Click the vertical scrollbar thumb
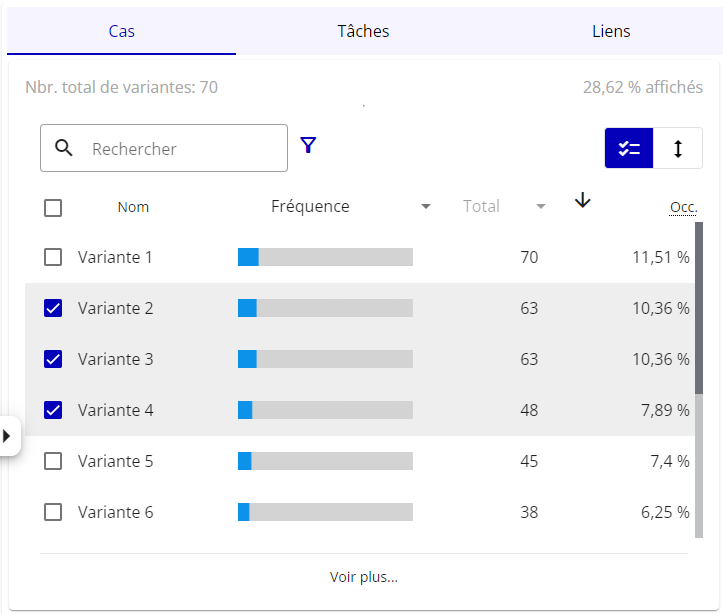The image size is (723, 614). click(x=699, y=307)
